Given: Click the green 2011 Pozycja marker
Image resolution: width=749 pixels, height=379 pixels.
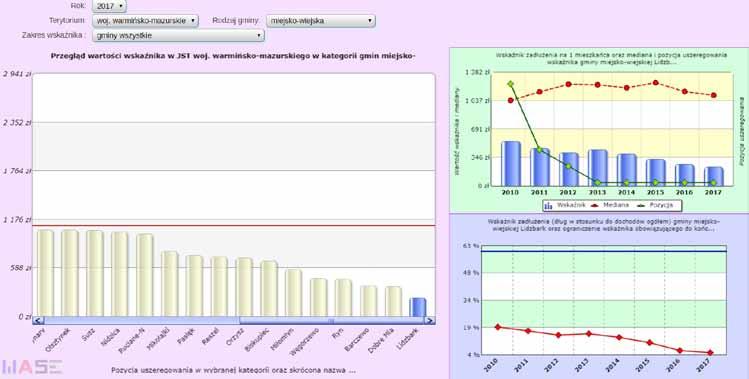Looking at the screenshot, I should 540,150.
